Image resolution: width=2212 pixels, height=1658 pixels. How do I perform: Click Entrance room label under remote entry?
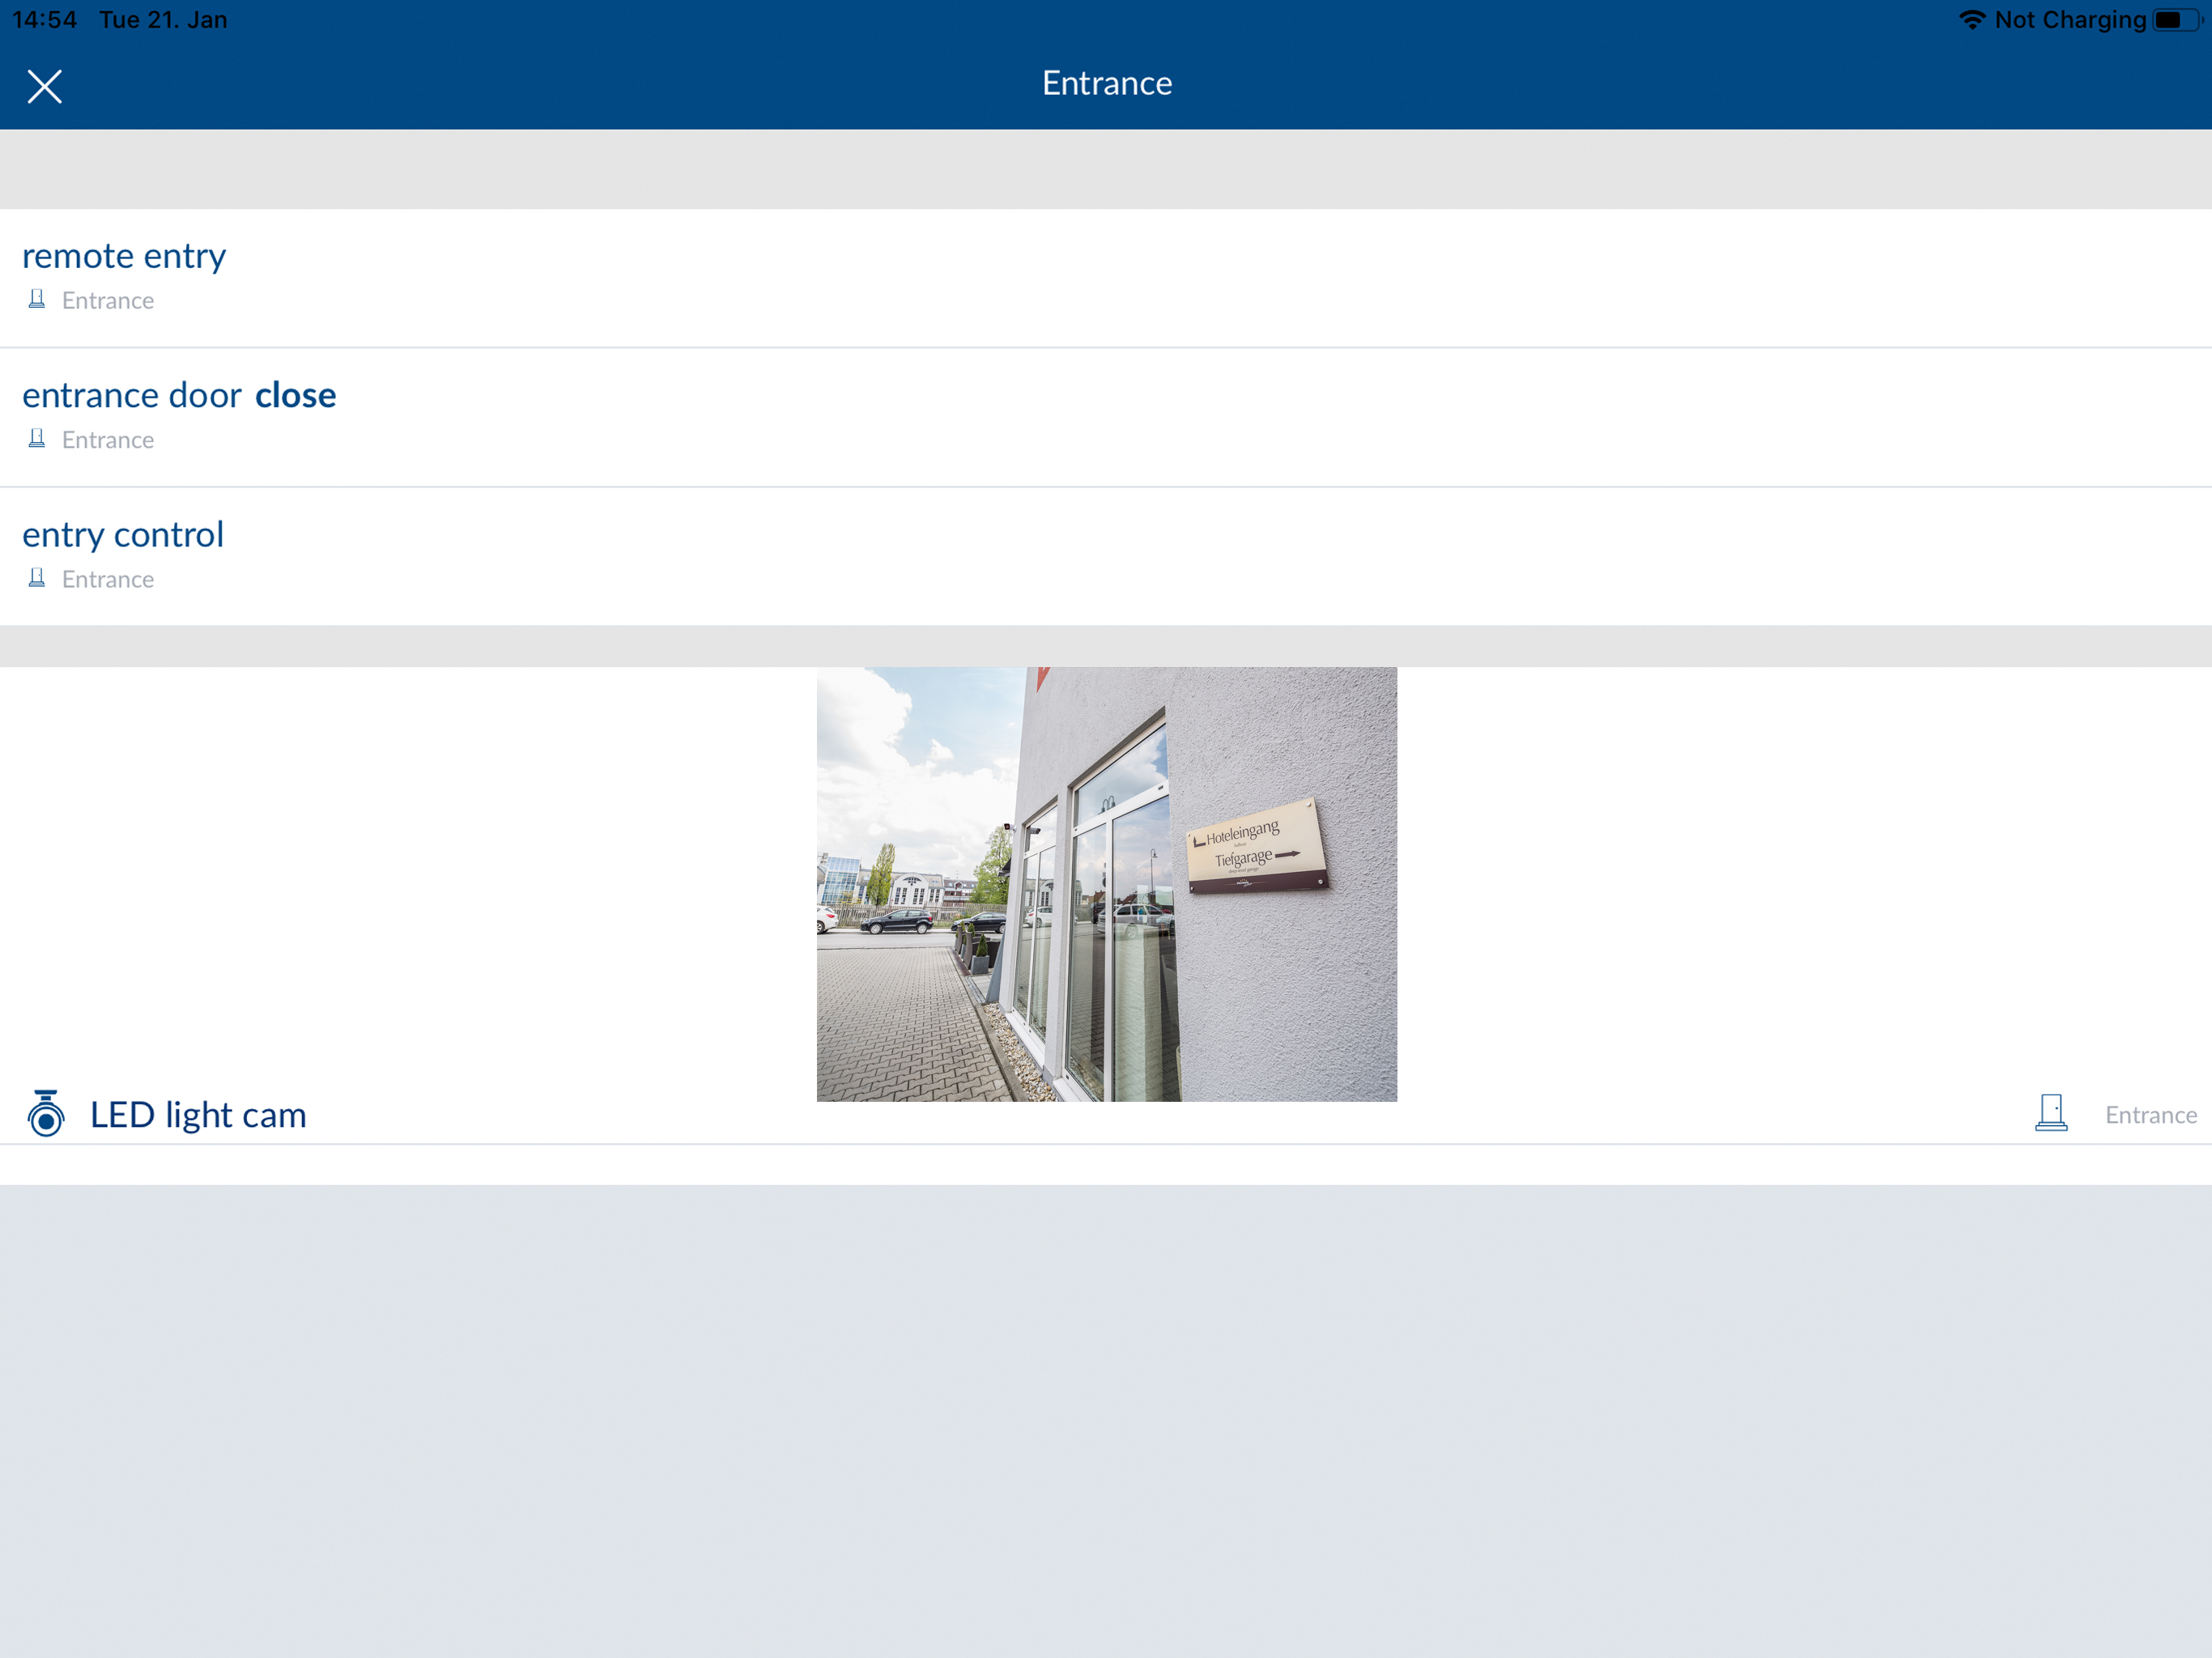[108, 301]
